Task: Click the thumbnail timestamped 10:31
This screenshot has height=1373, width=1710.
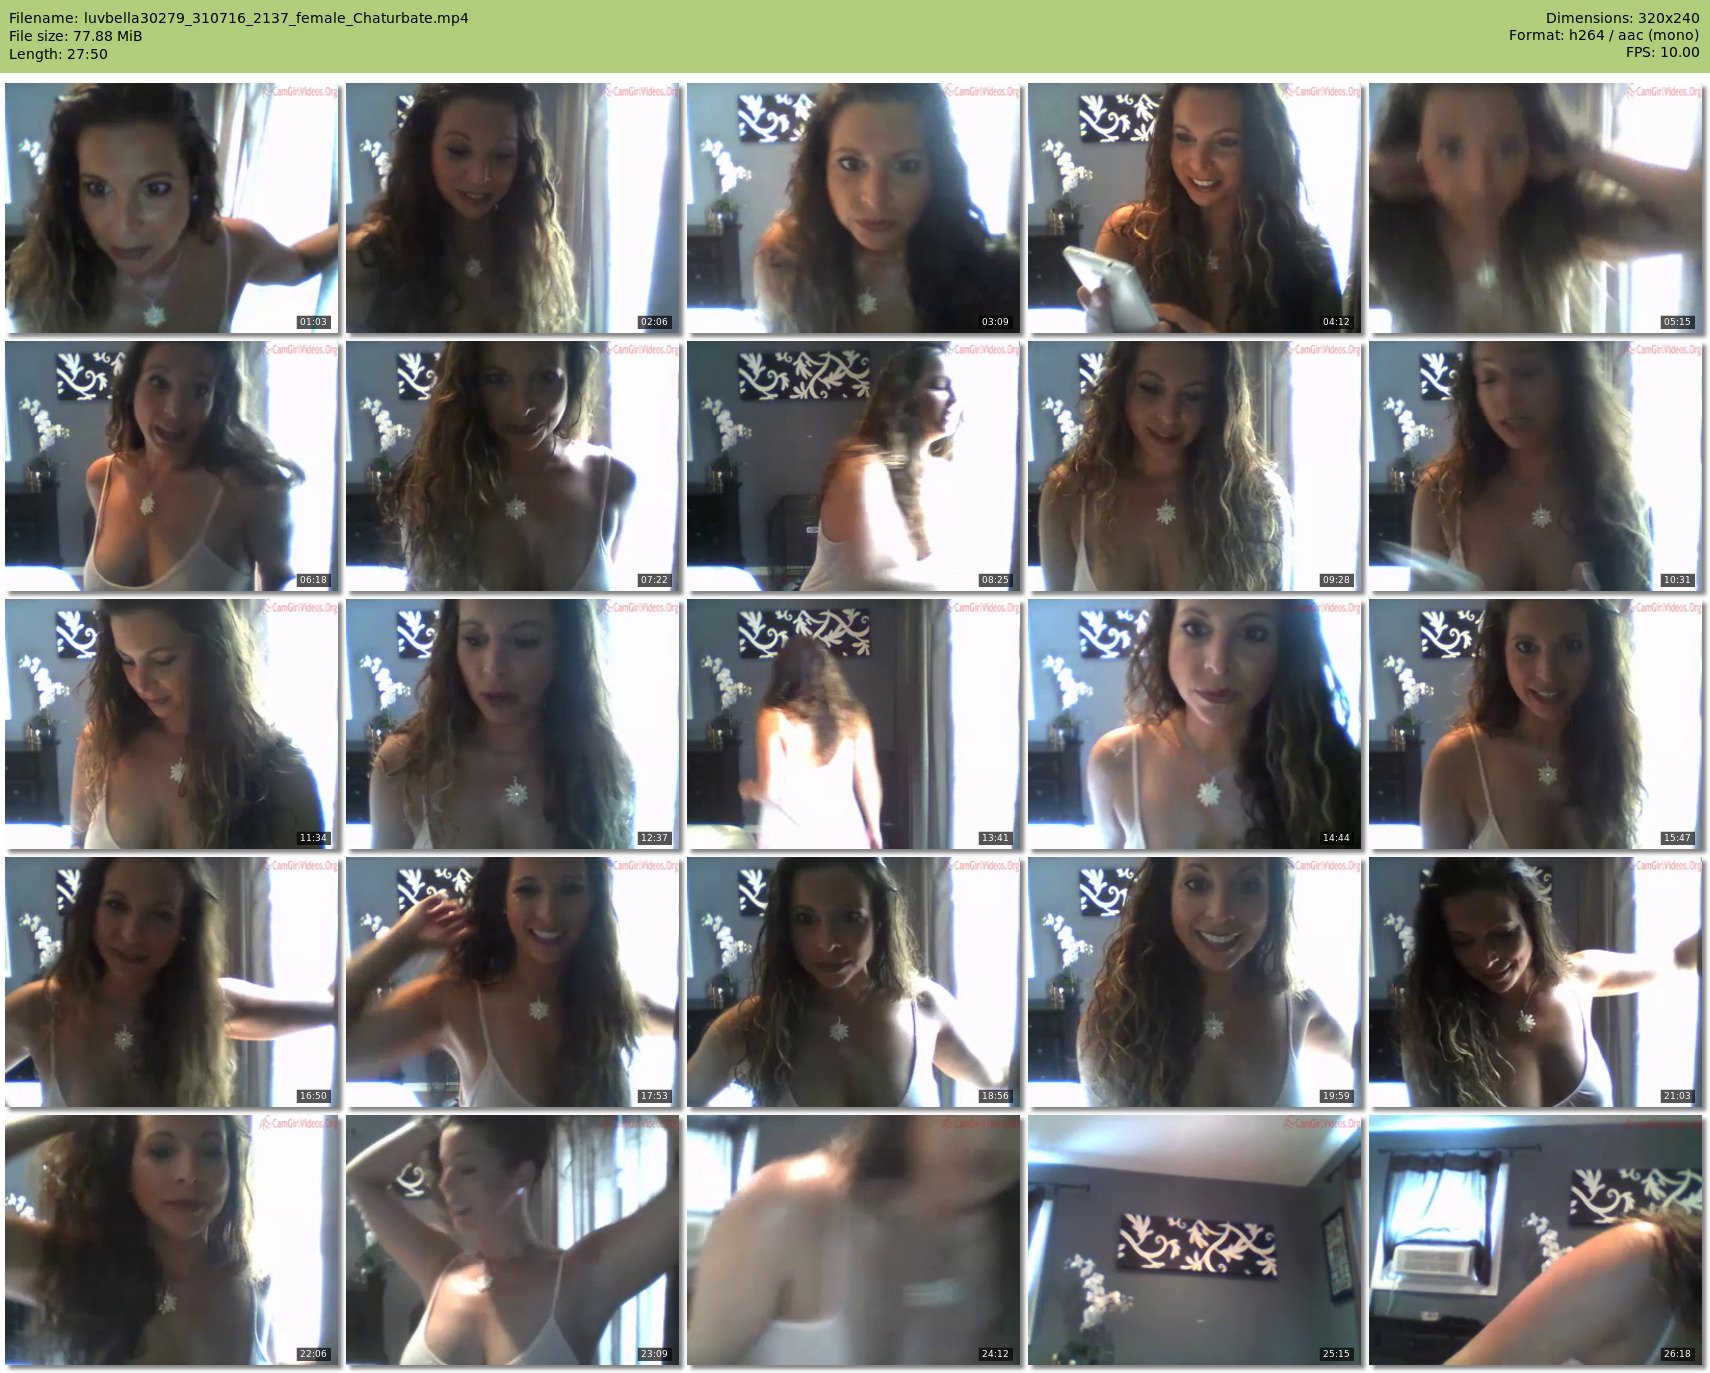Action: tap(1536, 466)
